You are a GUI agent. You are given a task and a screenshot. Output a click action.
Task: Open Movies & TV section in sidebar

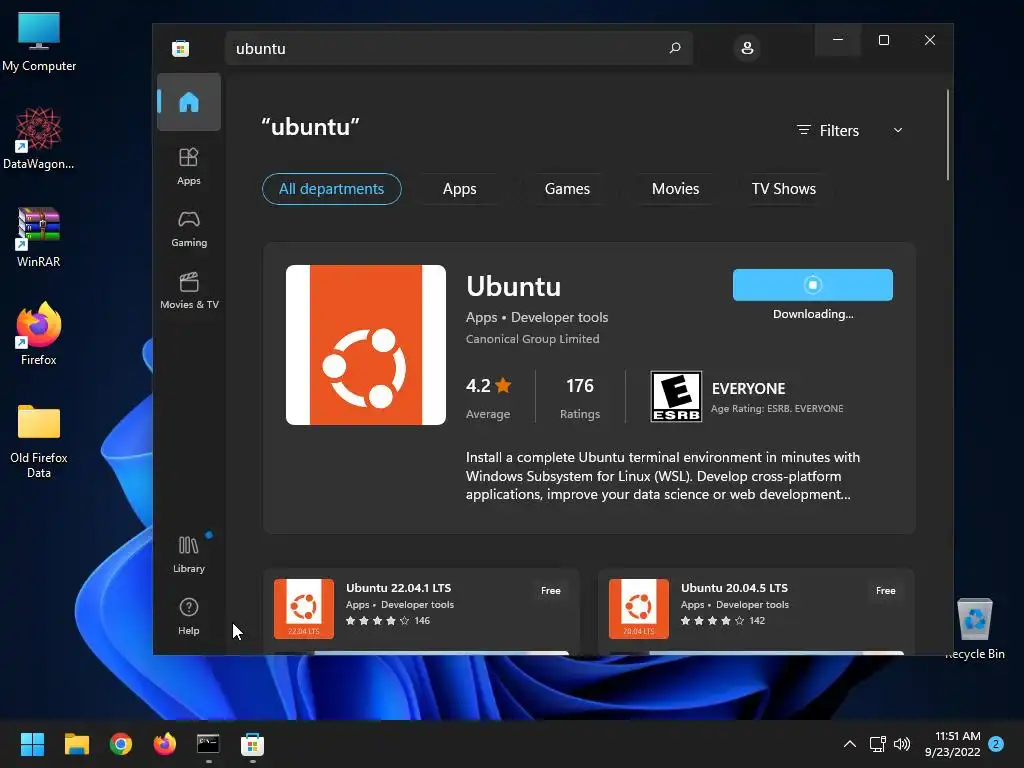(x=189, y=291)
